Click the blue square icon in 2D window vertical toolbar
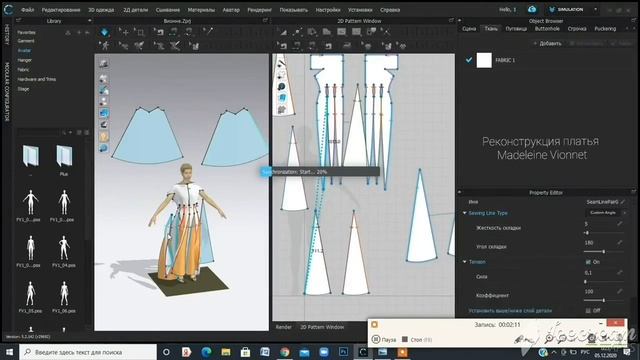Viewport: 640px width, 360px height. click(x=282, y=98)
